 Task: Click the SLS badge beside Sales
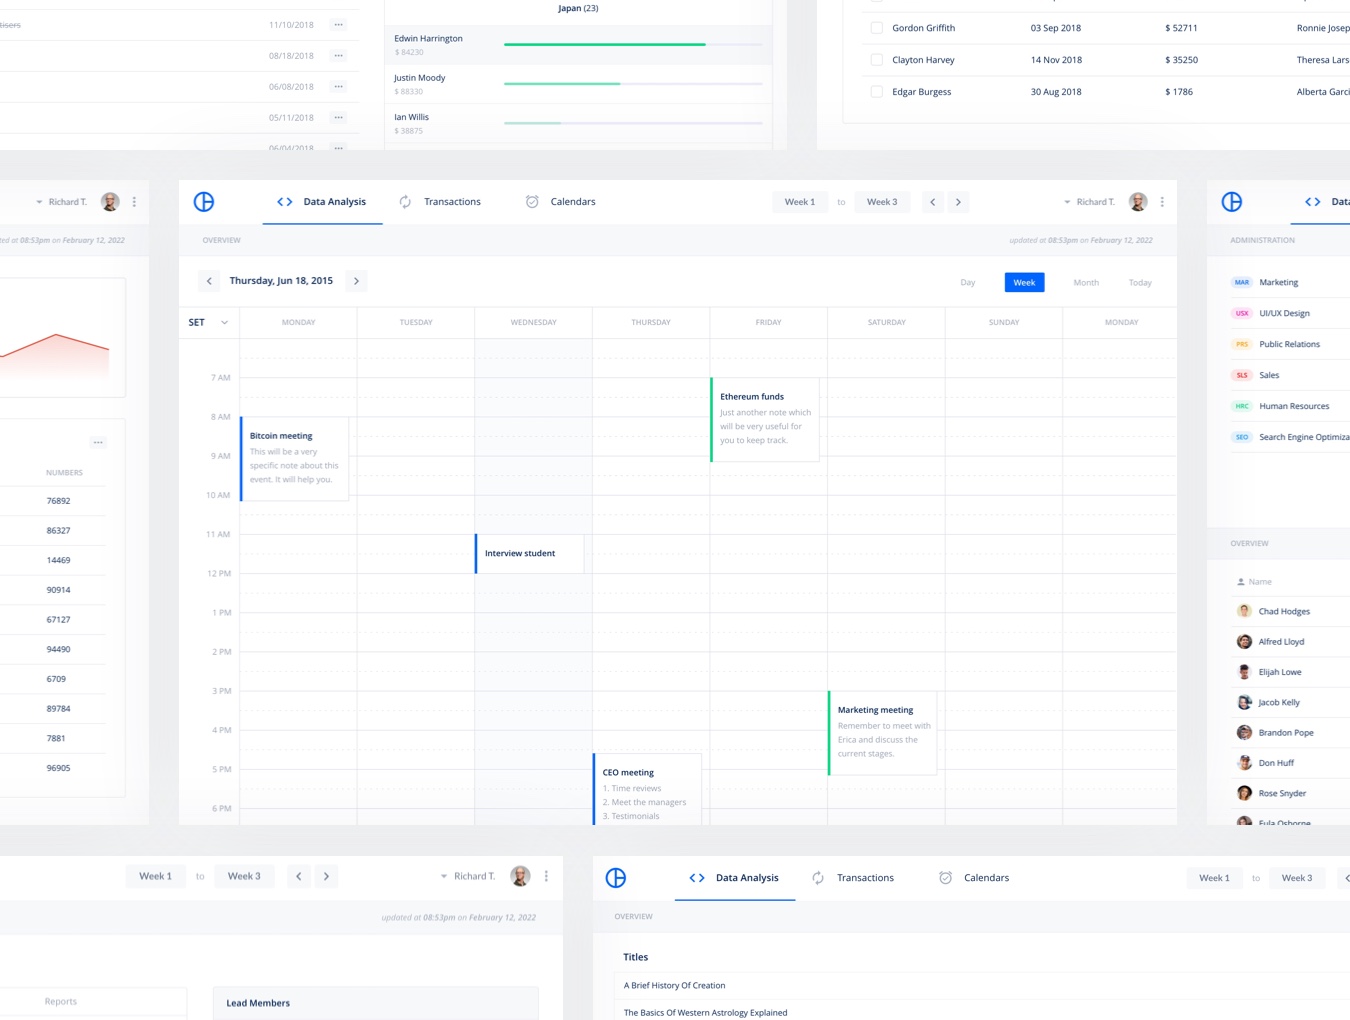pyautogui.click(x=1242, y=376)
